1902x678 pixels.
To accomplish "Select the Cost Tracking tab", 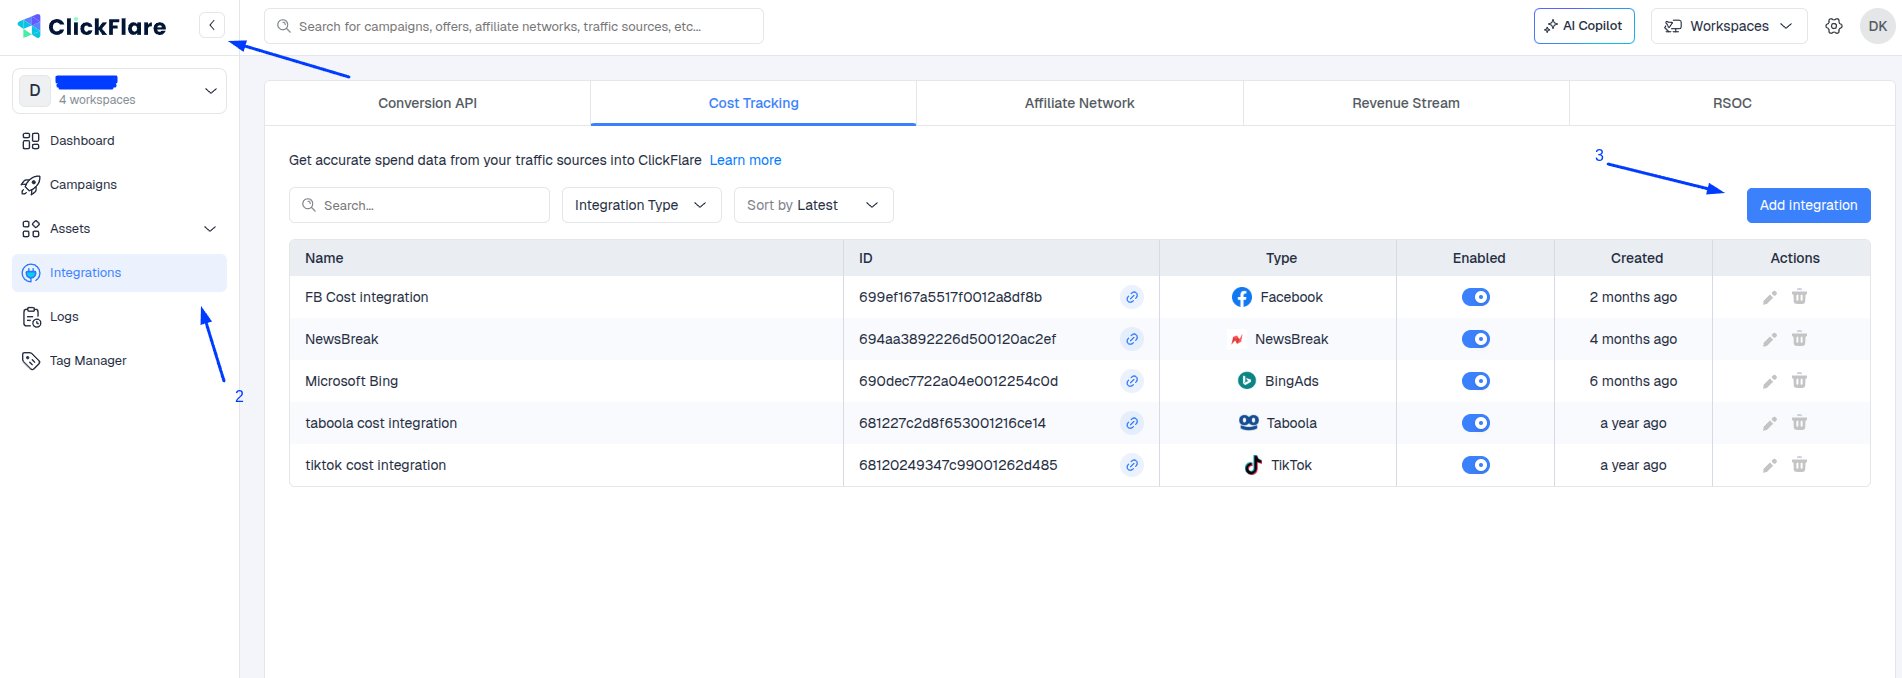I will tap(753, 103).
